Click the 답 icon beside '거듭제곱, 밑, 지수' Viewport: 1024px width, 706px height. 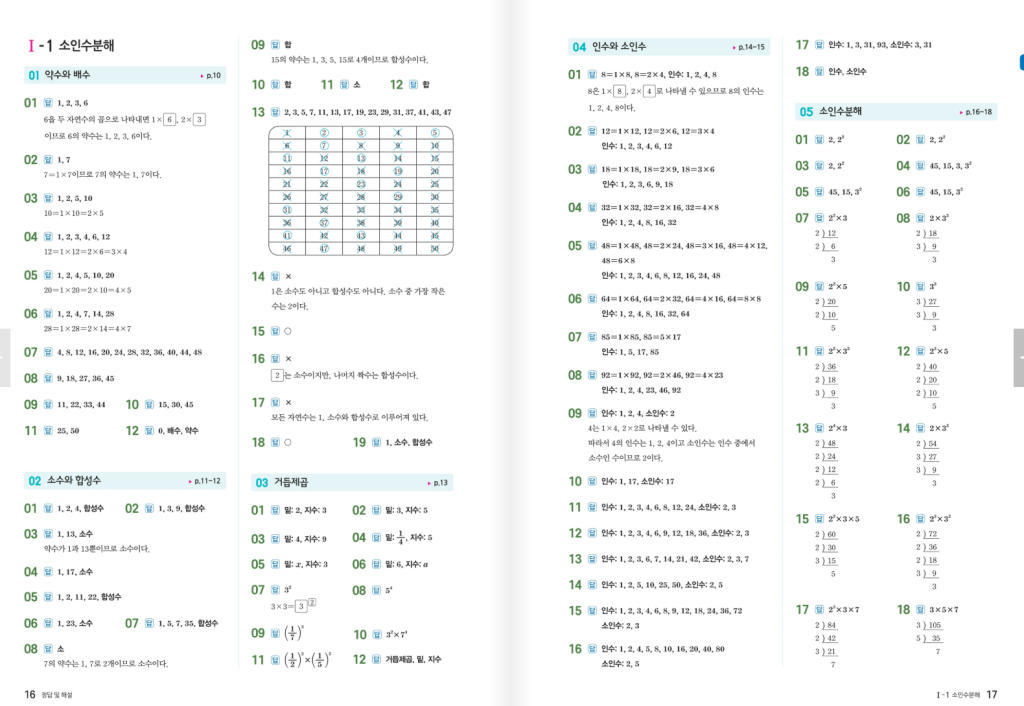tap(374, 660)
